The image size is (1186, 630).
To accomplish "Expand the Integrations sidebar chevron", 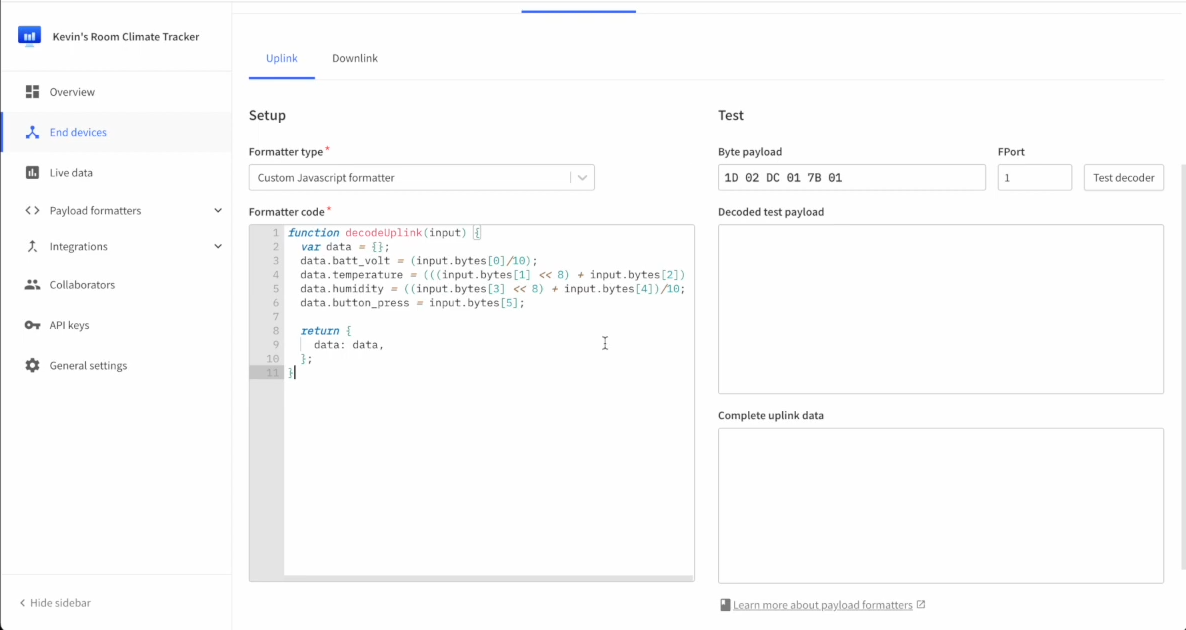I will pos(218,247).
